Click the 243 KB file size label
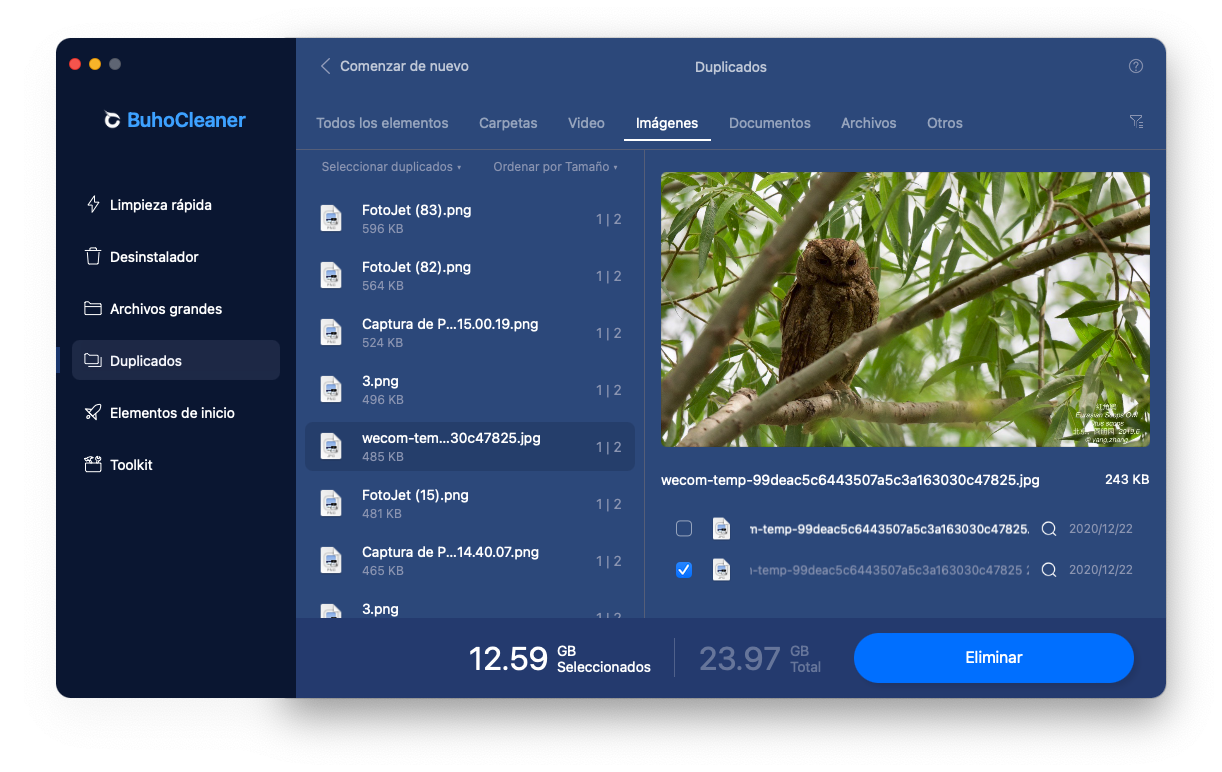 click(x=1127, y=480)
